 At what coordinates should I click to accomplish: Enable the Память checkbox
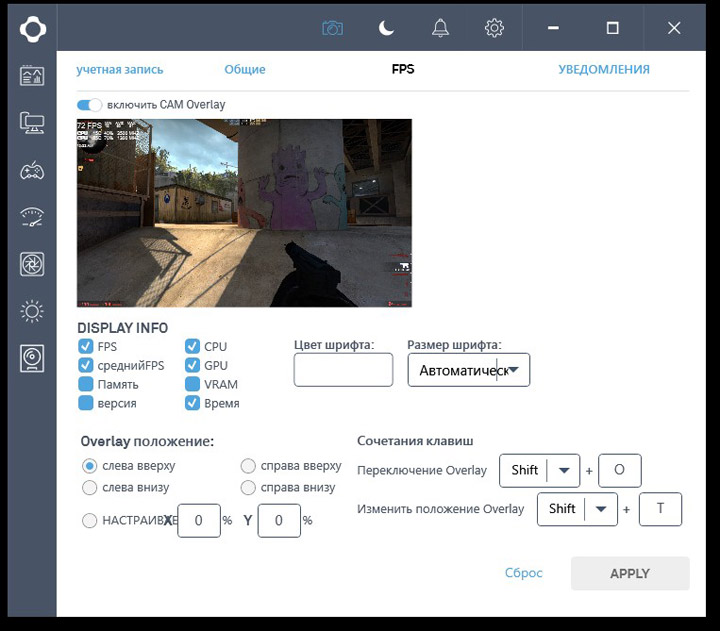point(86,384)
